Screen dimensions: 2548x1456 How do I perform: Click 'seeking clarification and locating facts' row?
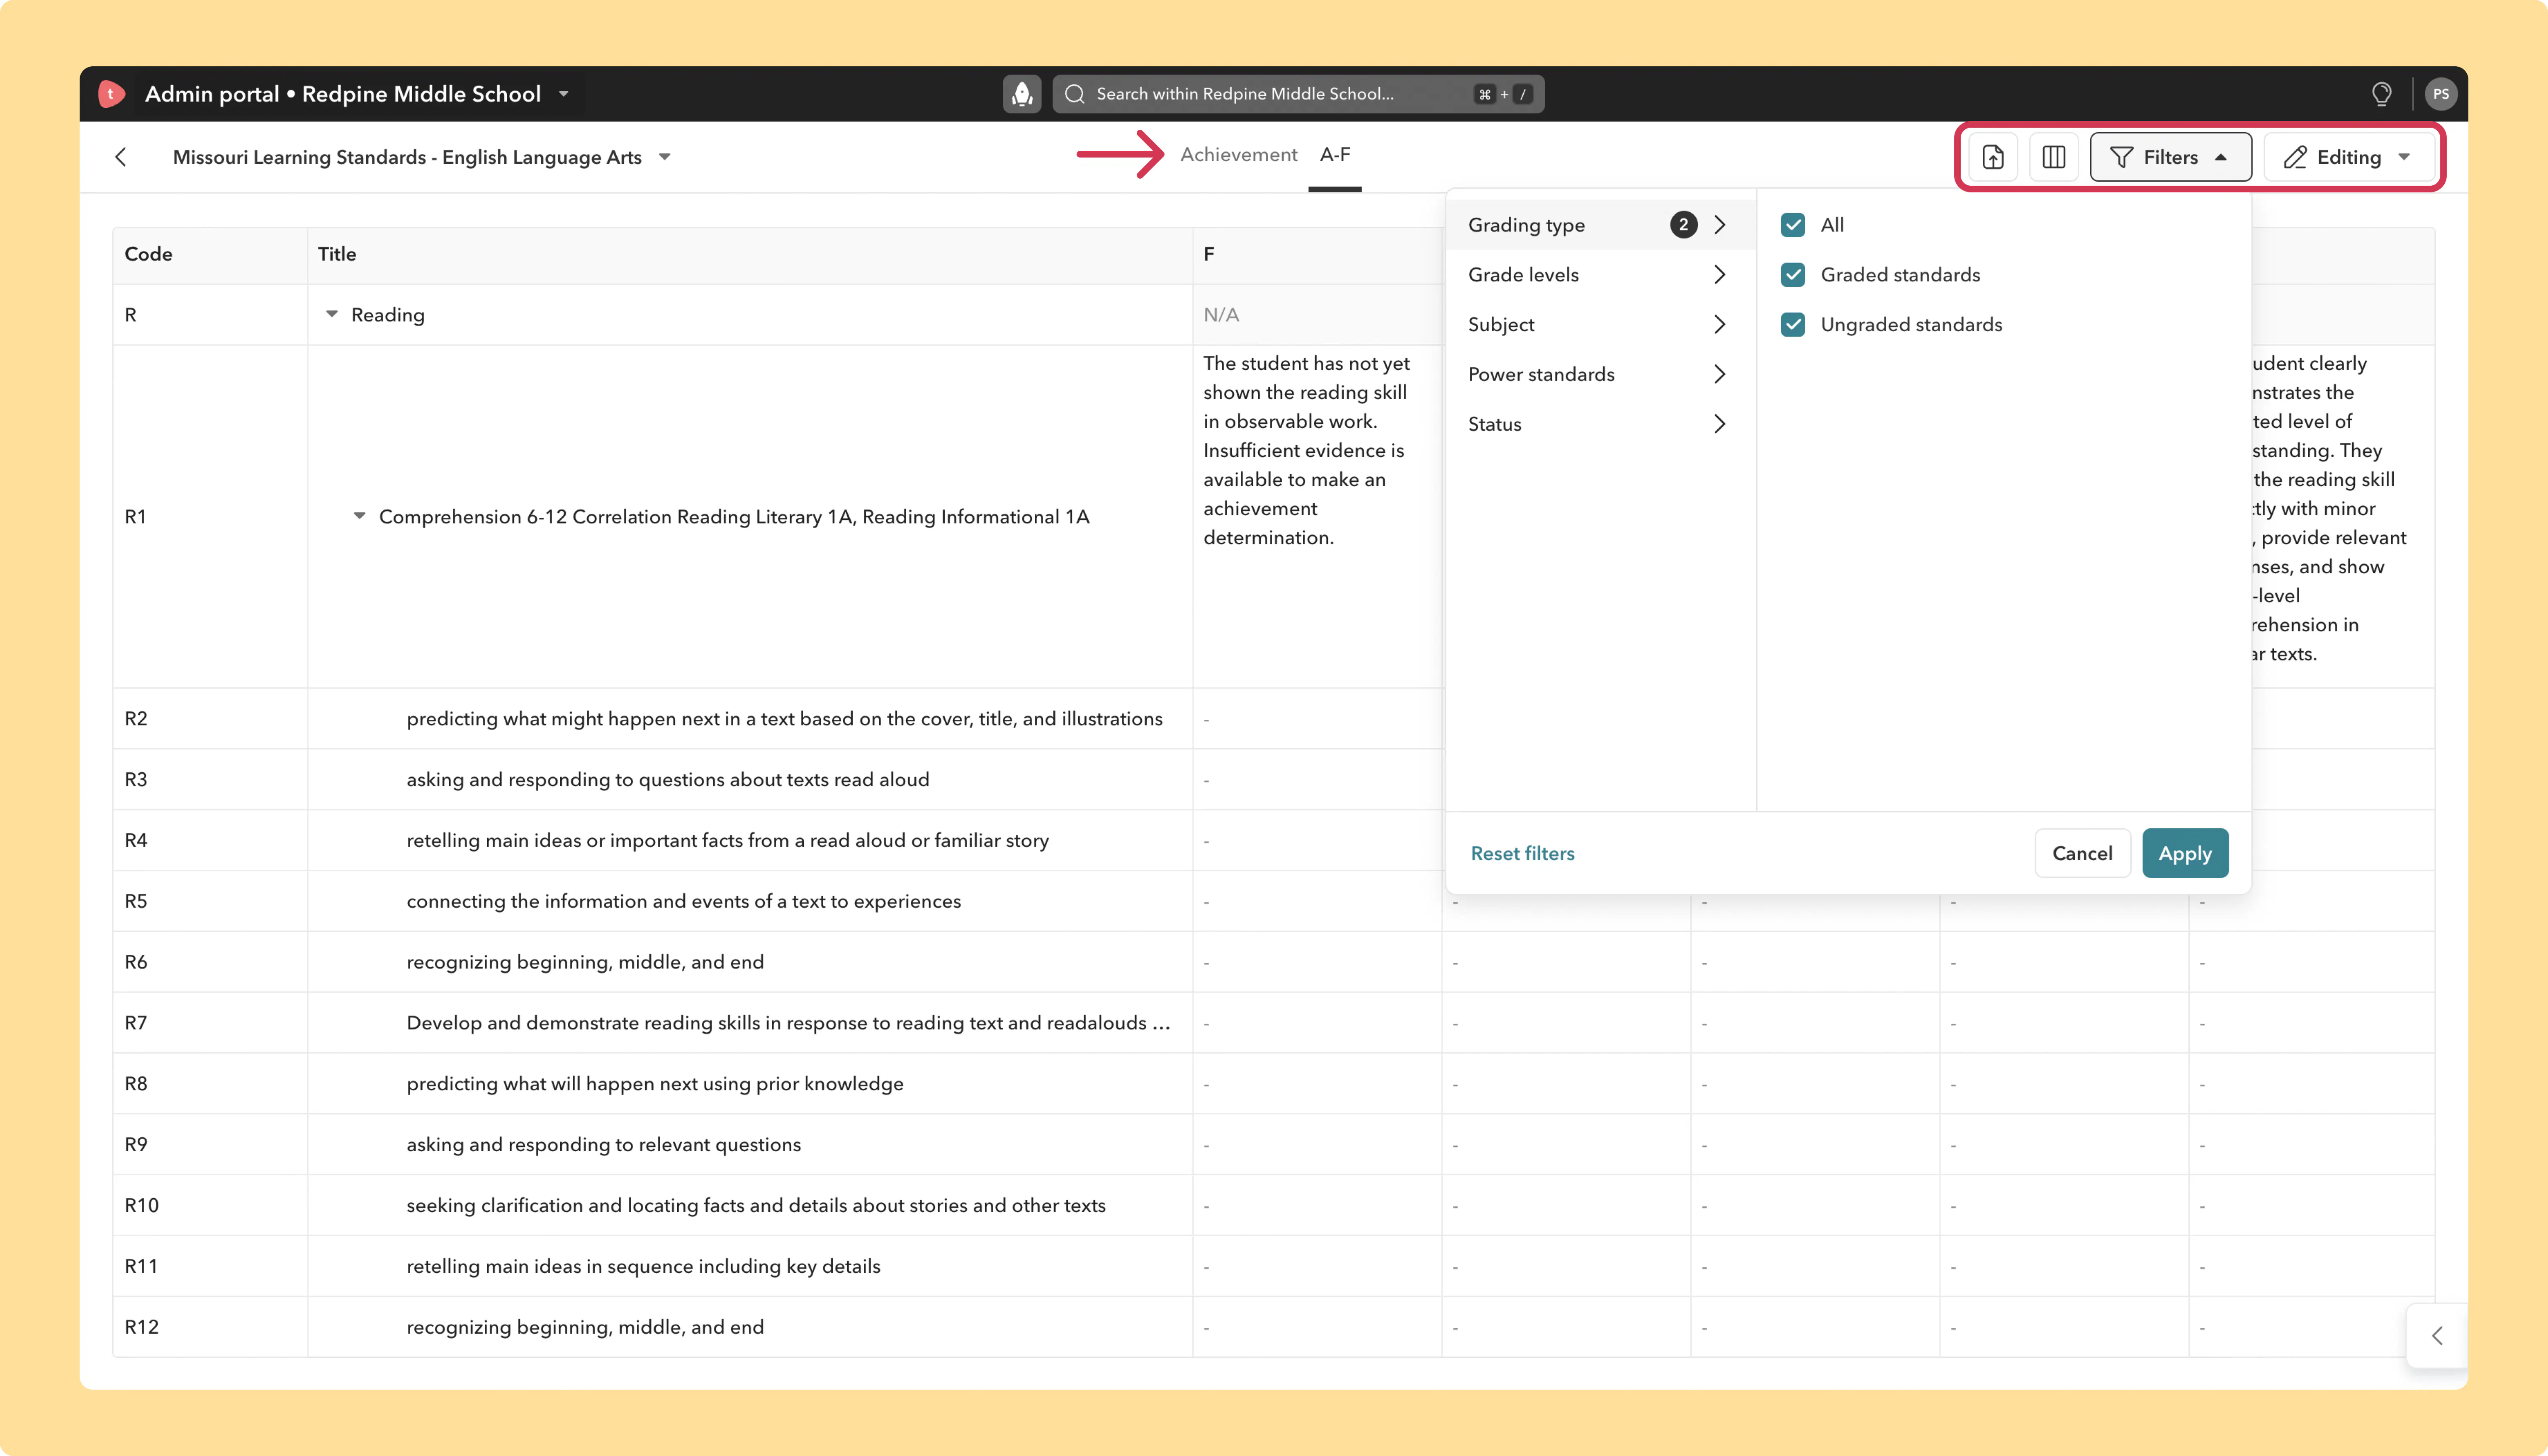coord(756,1206)
